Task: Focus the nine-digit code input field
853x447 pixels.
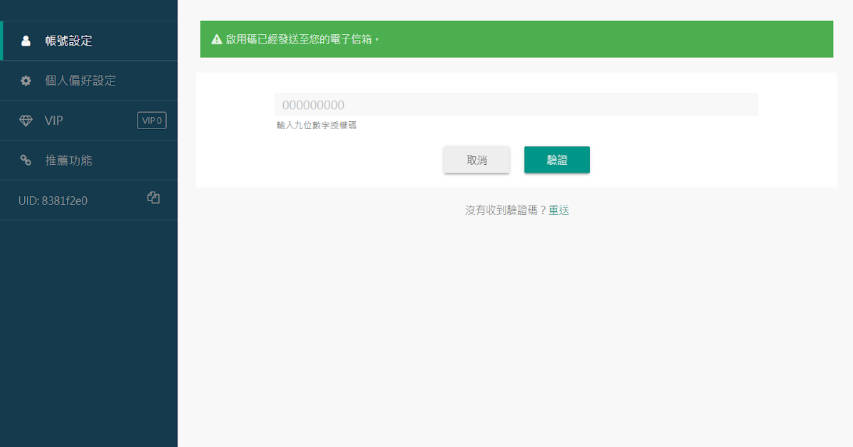Action: 516,104
